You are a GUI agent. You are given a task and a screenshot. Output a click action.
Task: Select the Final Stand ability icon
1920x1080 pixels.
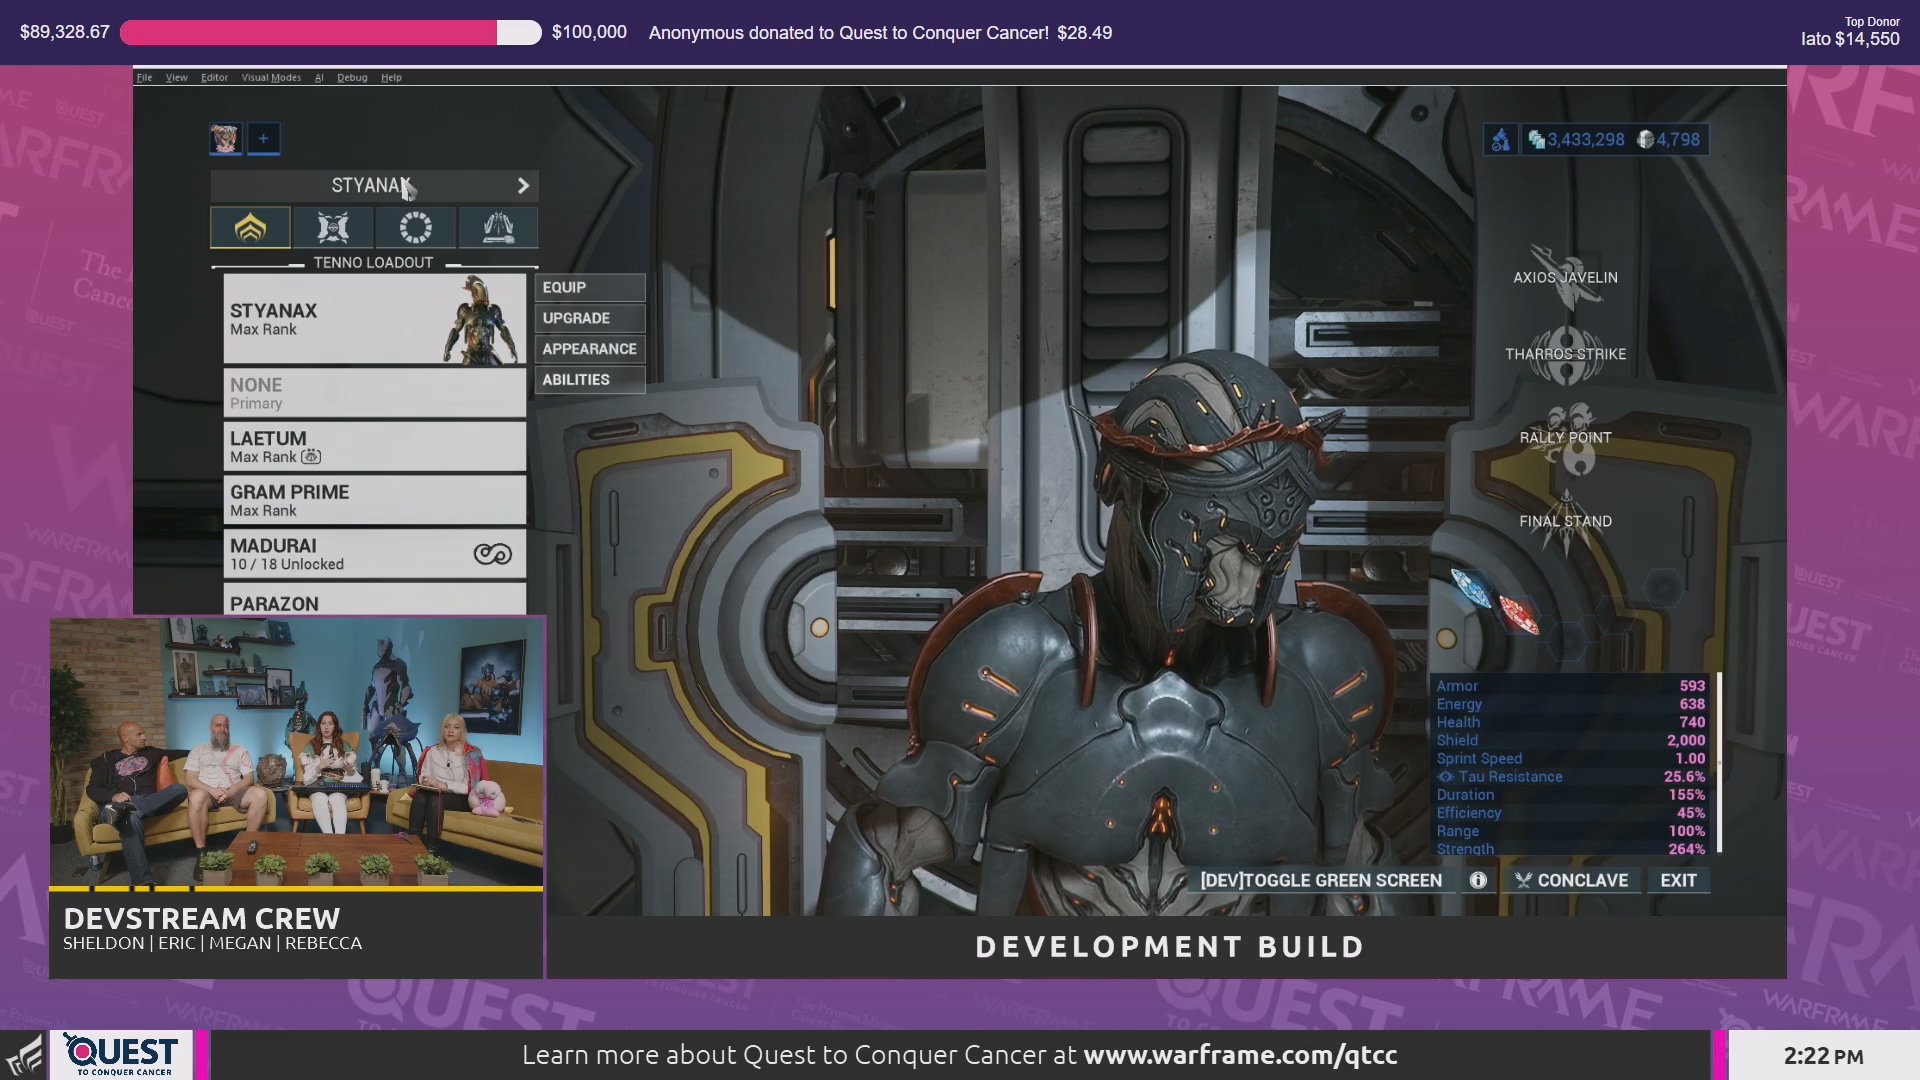1566,522
